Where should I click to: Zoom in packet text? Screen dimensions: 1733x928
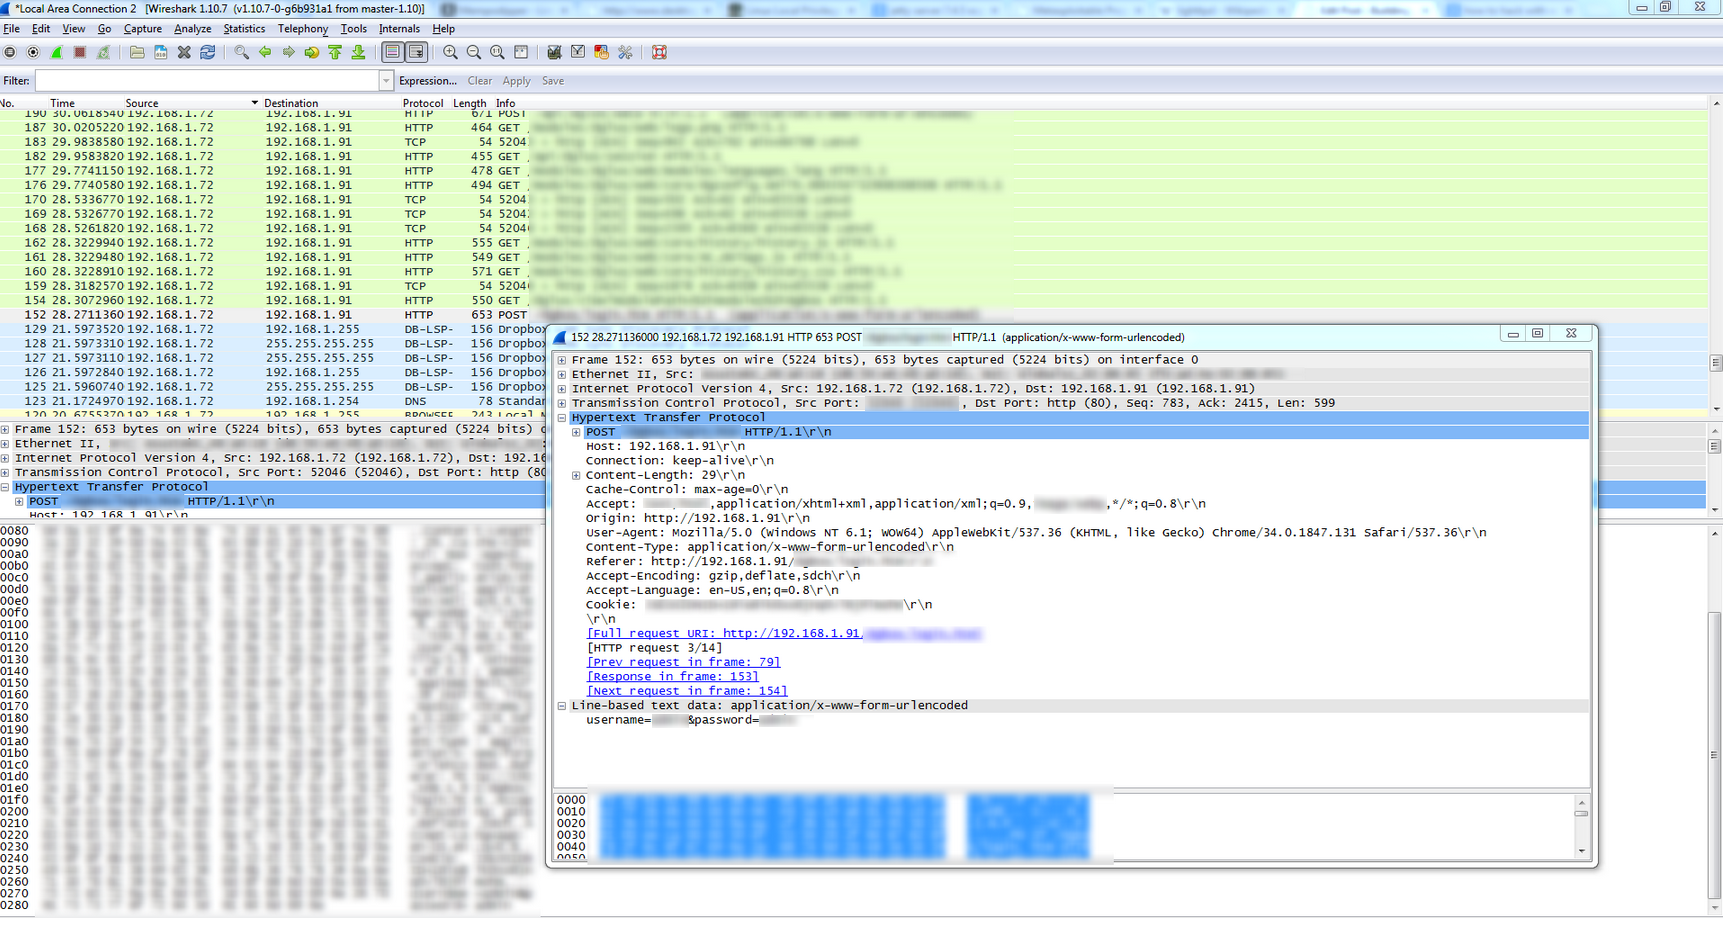tap(450, 52)
